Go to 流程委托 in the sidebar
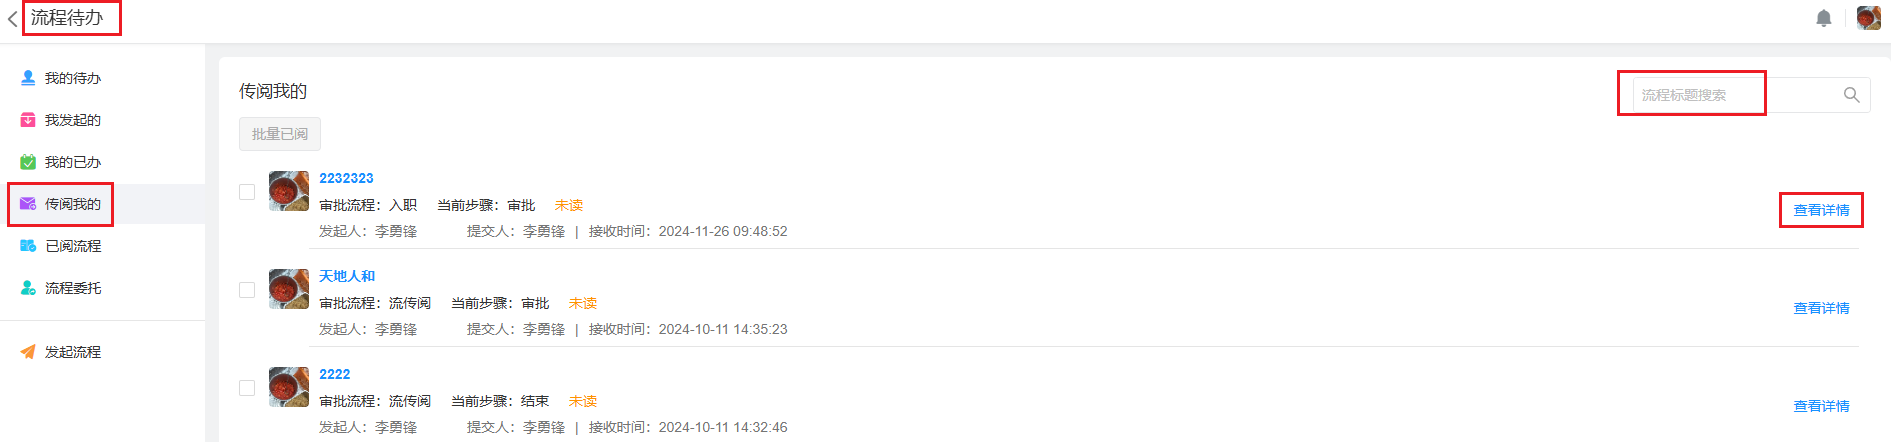The width and height of the screenshot is (1891, 442). pyautogui.click(x=72, y=288)
